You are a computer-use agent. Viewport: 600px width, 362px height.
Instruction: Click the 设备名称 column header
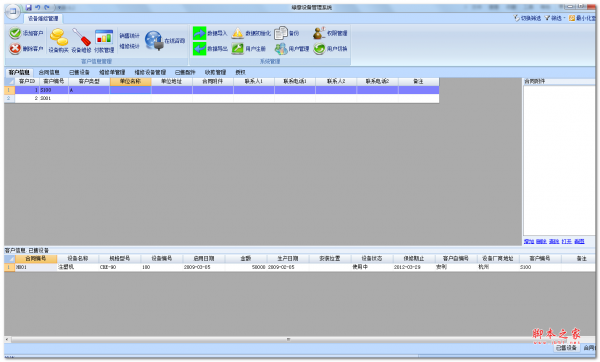[78, 259]
